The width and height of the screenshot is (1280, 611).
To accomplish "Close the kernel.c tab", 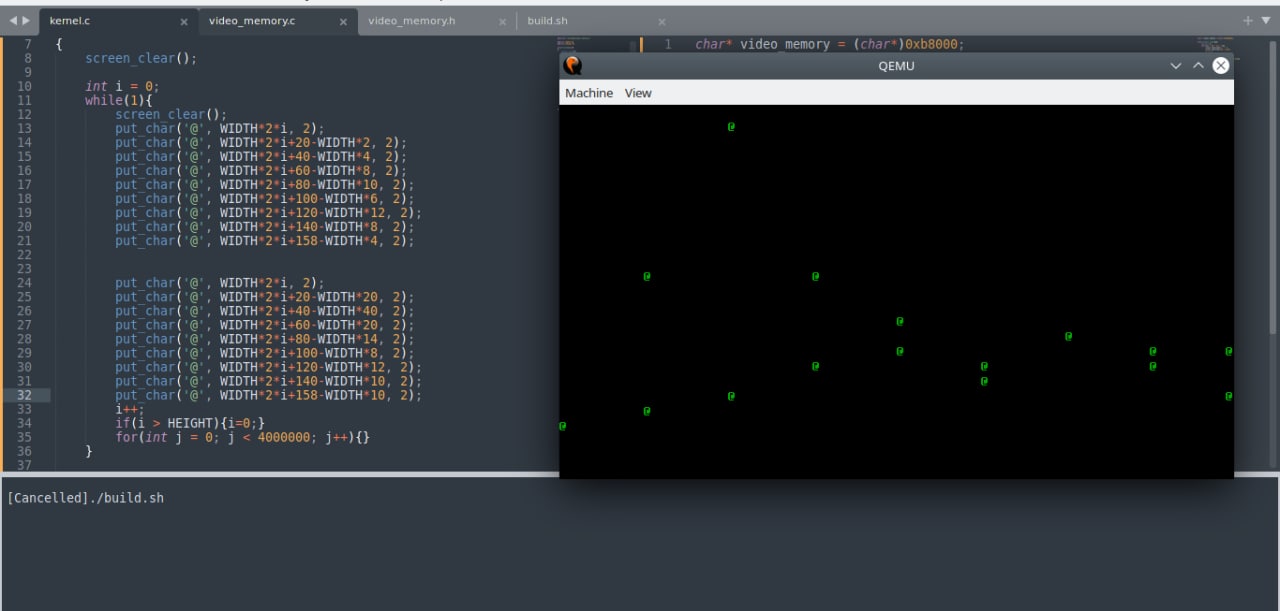I will click(184, 21).
